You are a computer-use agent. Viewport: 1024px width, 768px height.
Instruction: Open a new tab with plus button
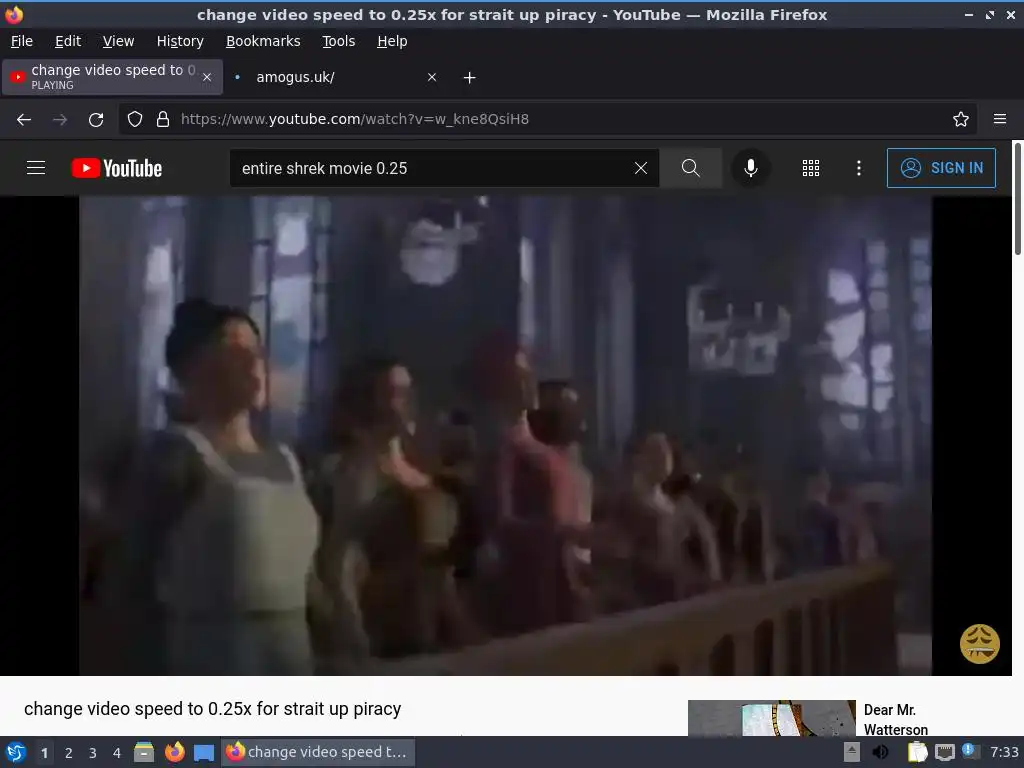470,78
